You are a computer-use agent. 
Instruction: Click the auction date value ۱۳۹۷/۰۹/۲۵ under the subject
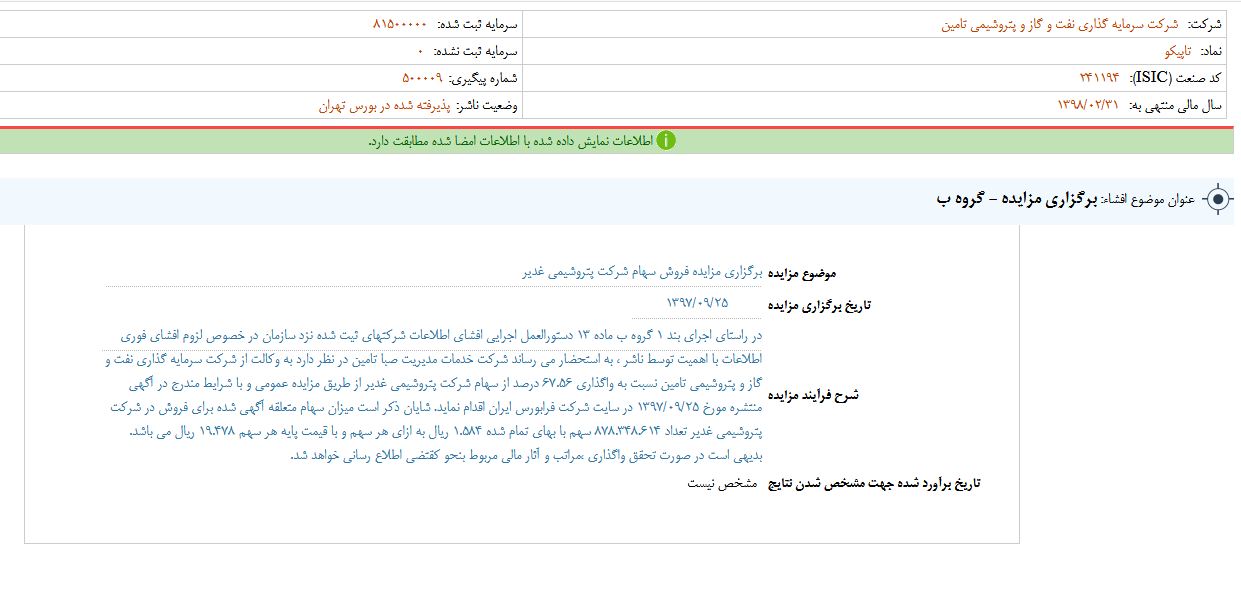[x=697, y=302]
